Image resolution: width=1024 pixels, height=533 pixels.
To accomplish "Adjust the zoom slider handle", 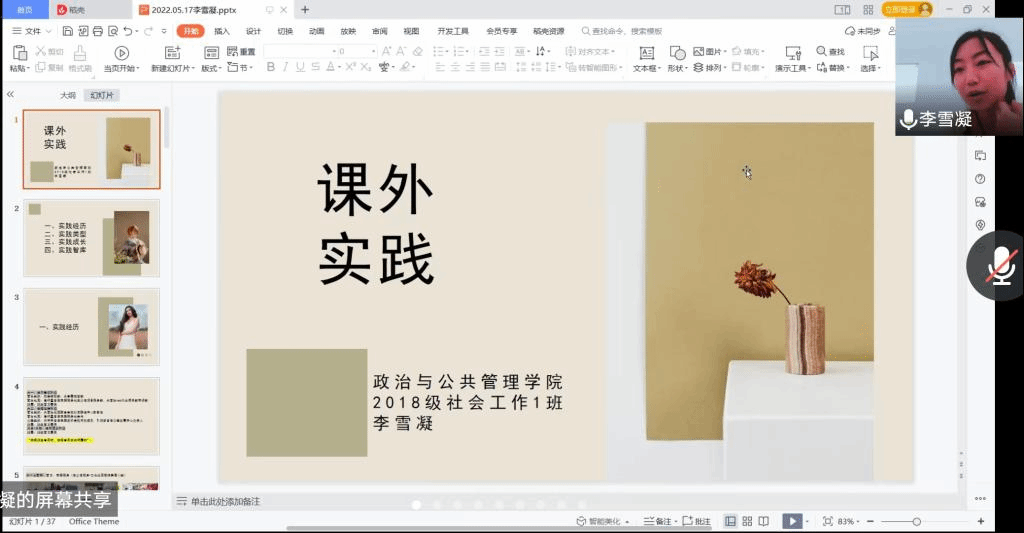I will click(916, 521).
